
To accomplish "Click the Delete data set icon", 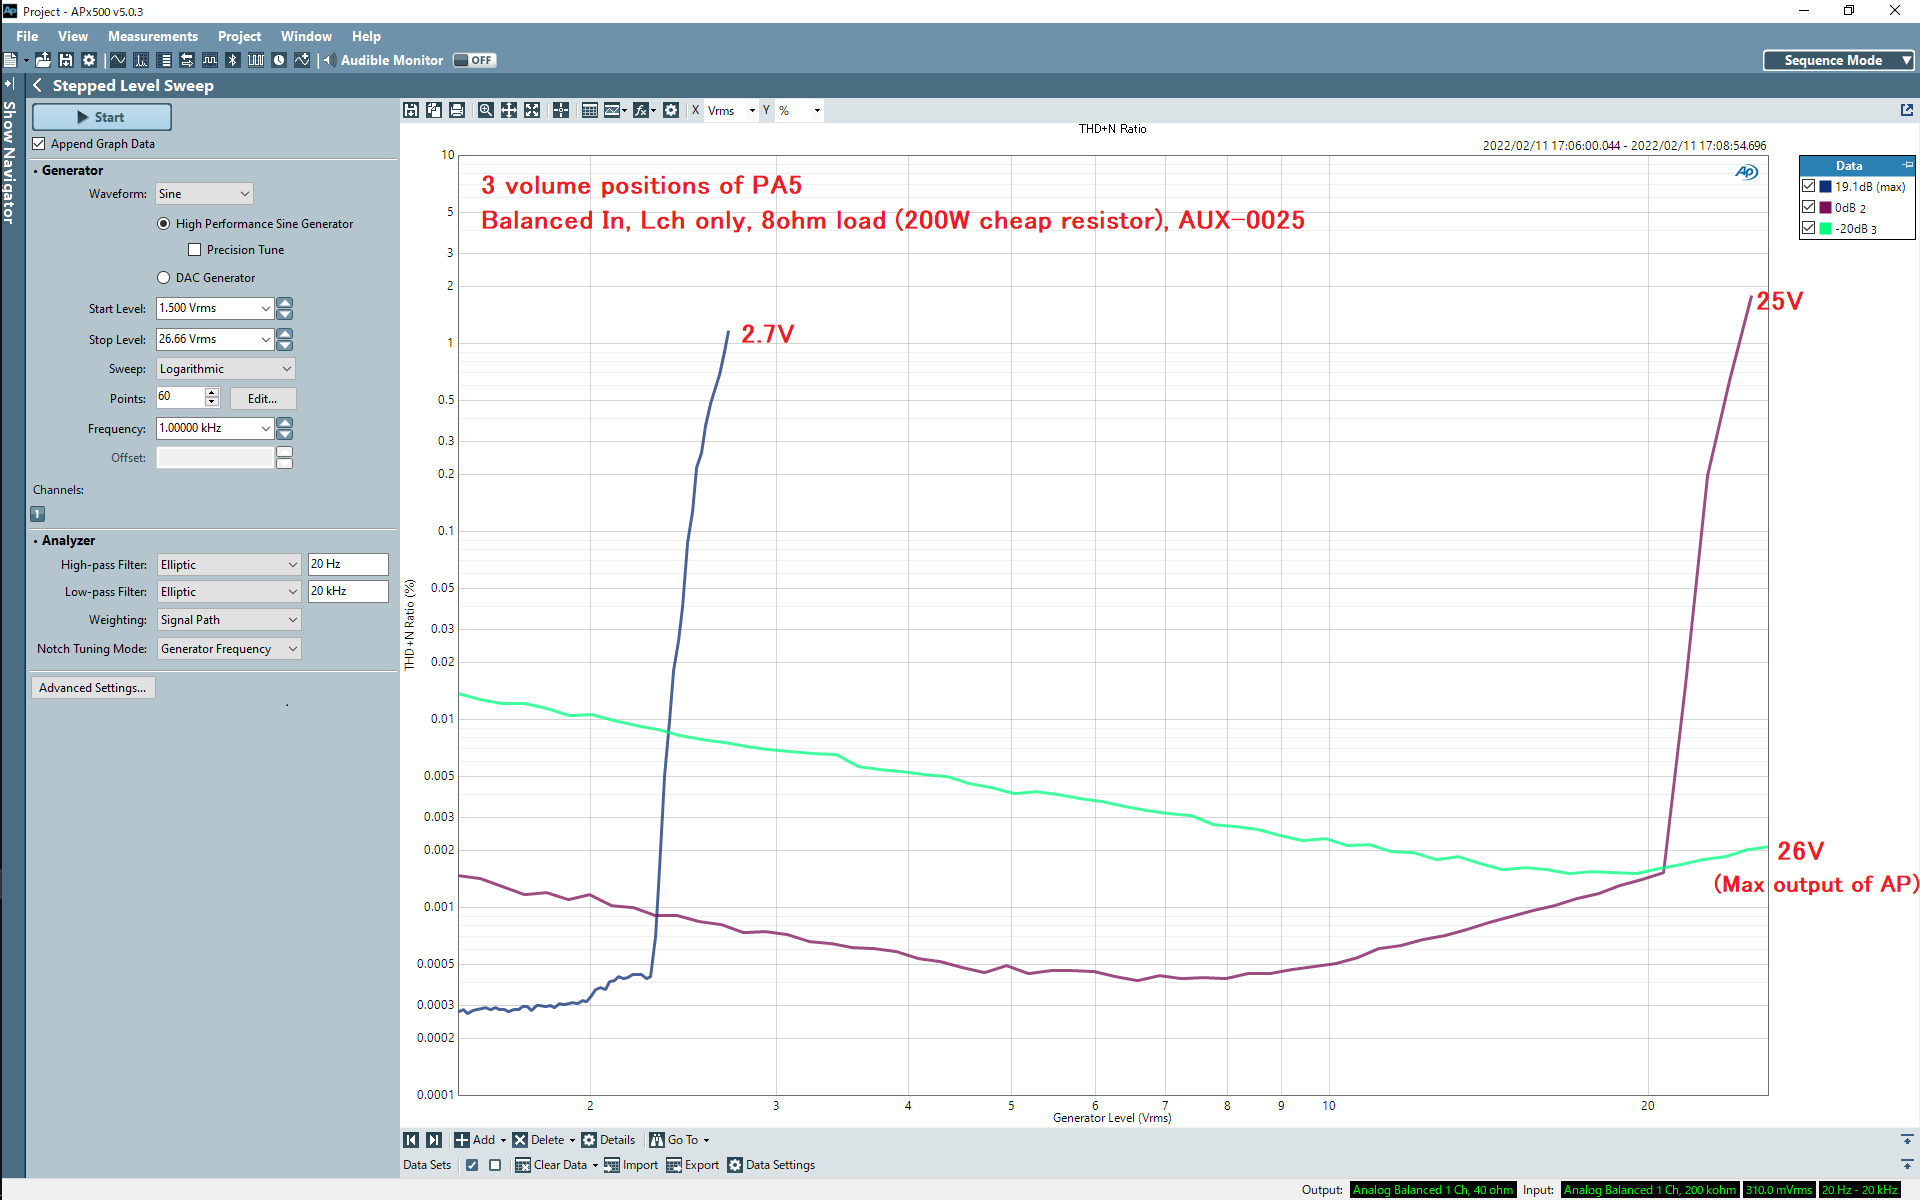I will [x=518, y=1139].
